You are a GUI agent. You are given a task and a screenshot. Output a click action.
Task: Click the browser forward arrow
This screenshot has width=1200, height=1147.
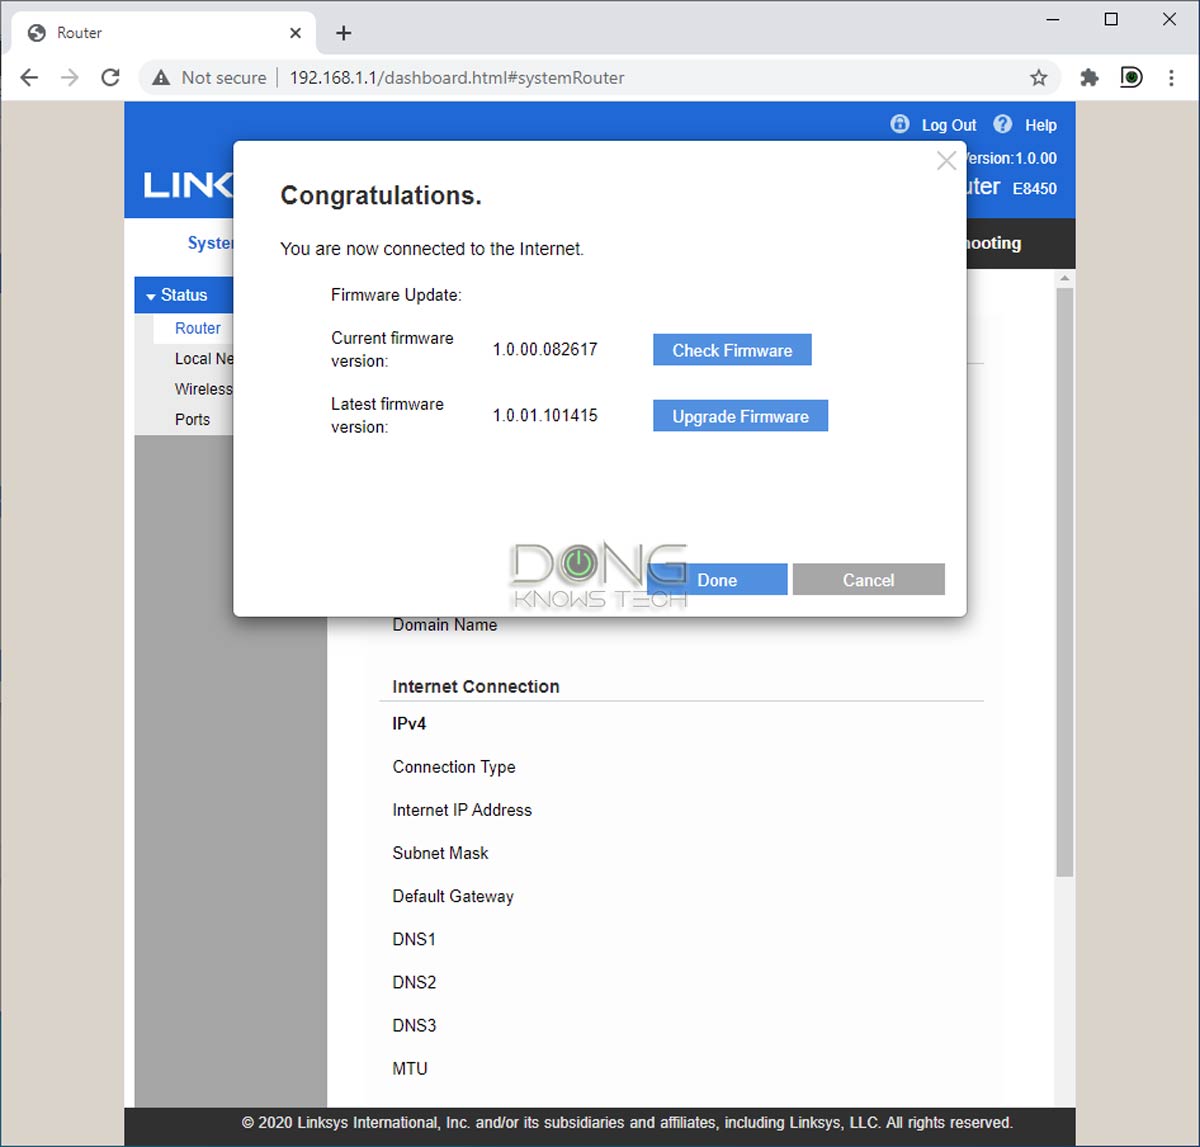[69, 77]
